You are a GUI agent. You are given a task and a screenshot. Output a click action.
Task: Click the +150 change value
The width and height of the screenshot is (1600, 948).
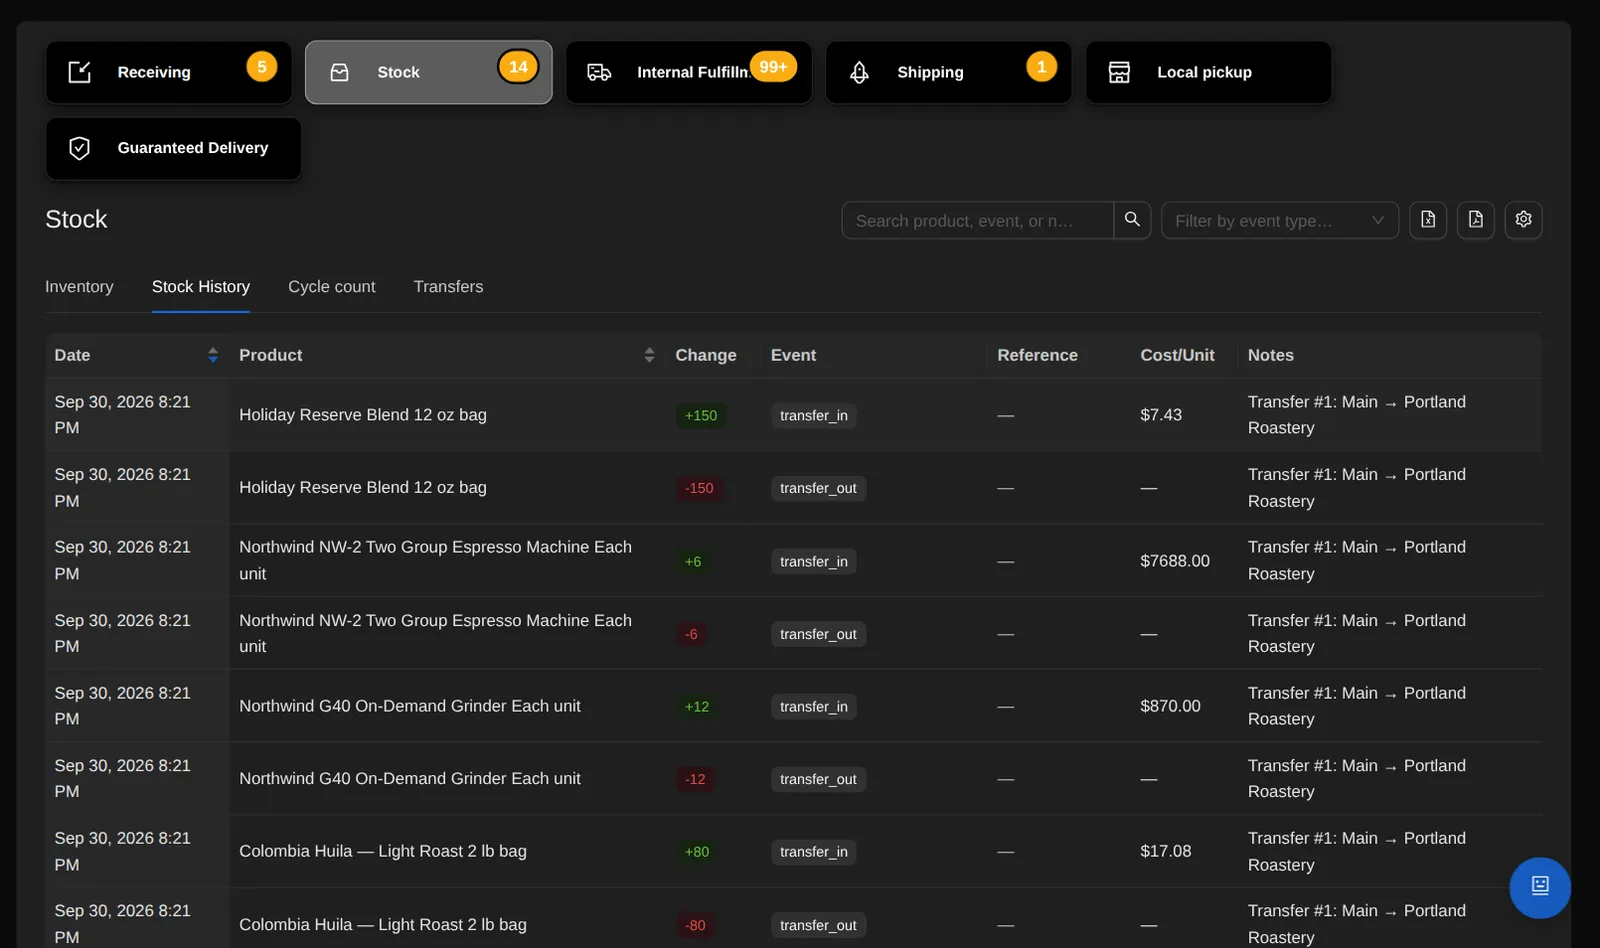(701, 415)
